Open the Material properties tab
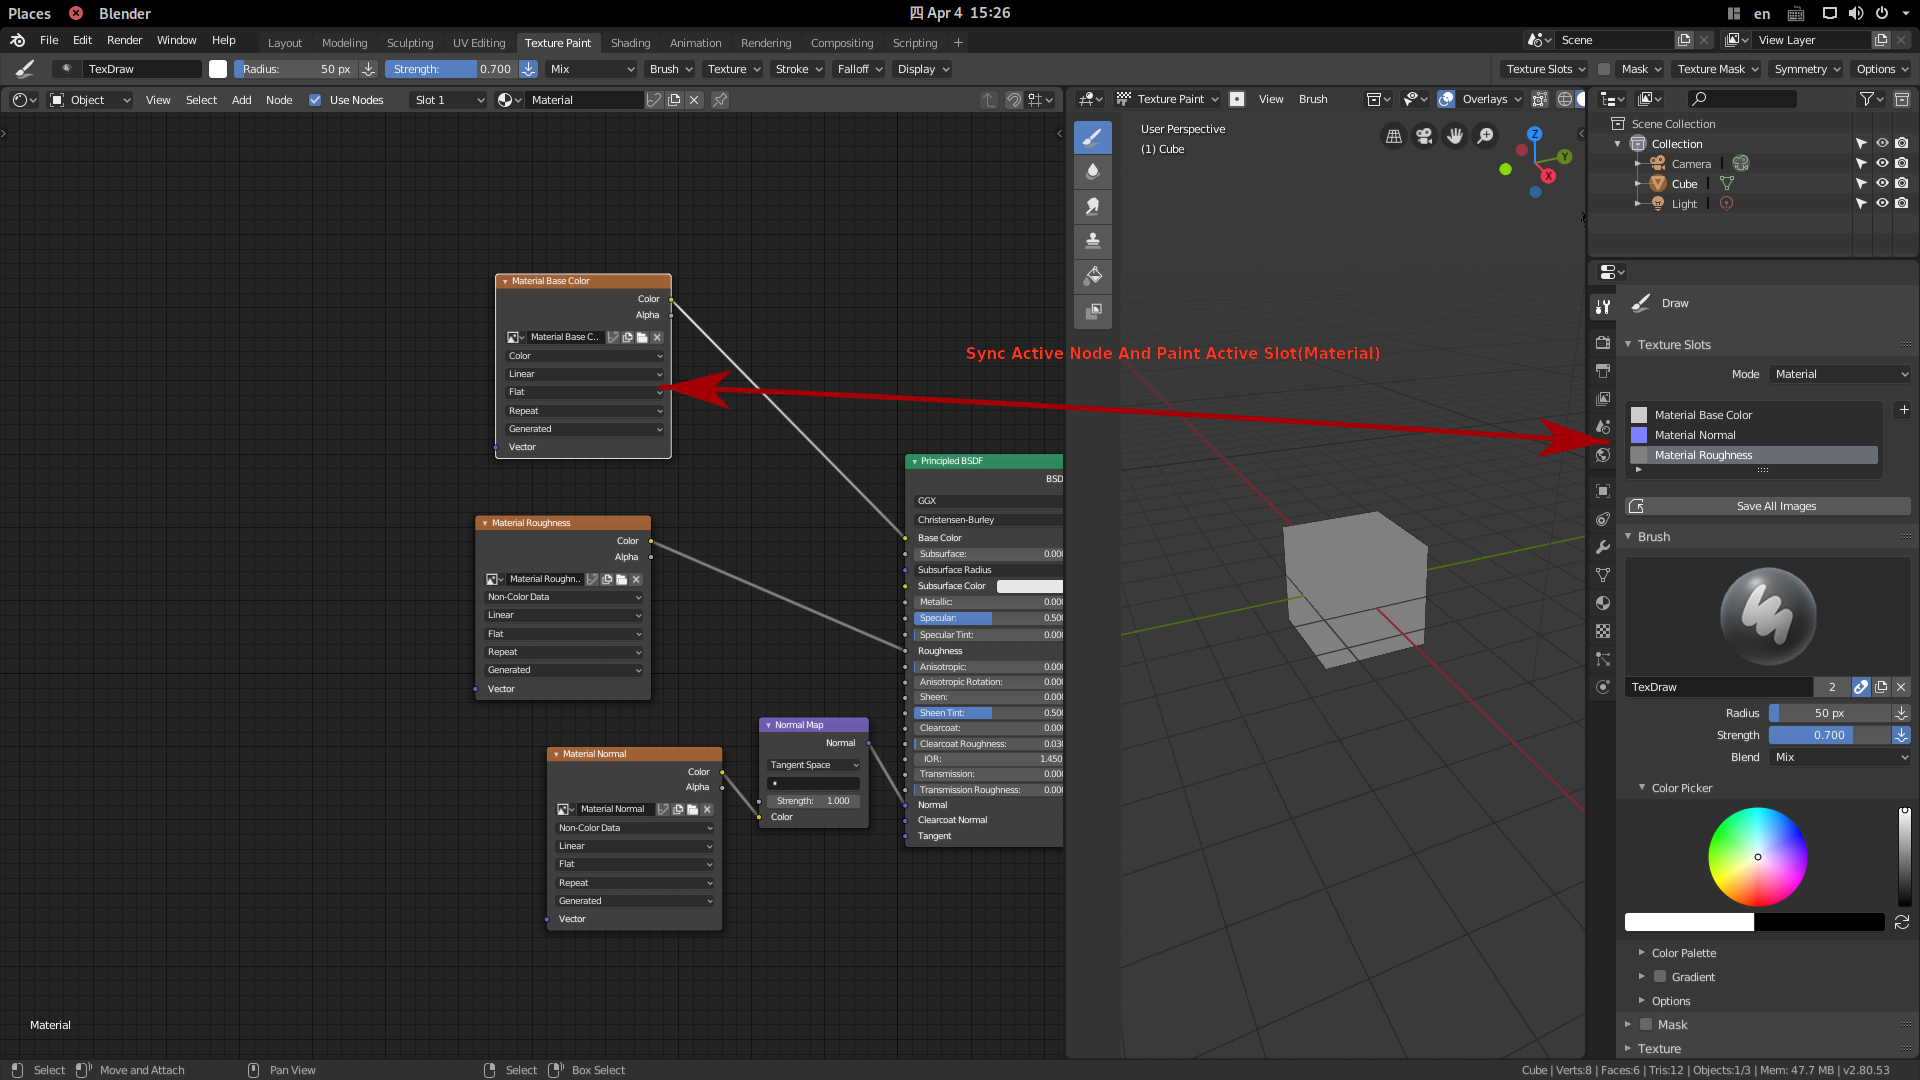1920x1080 pixels. pos(1602,603)
